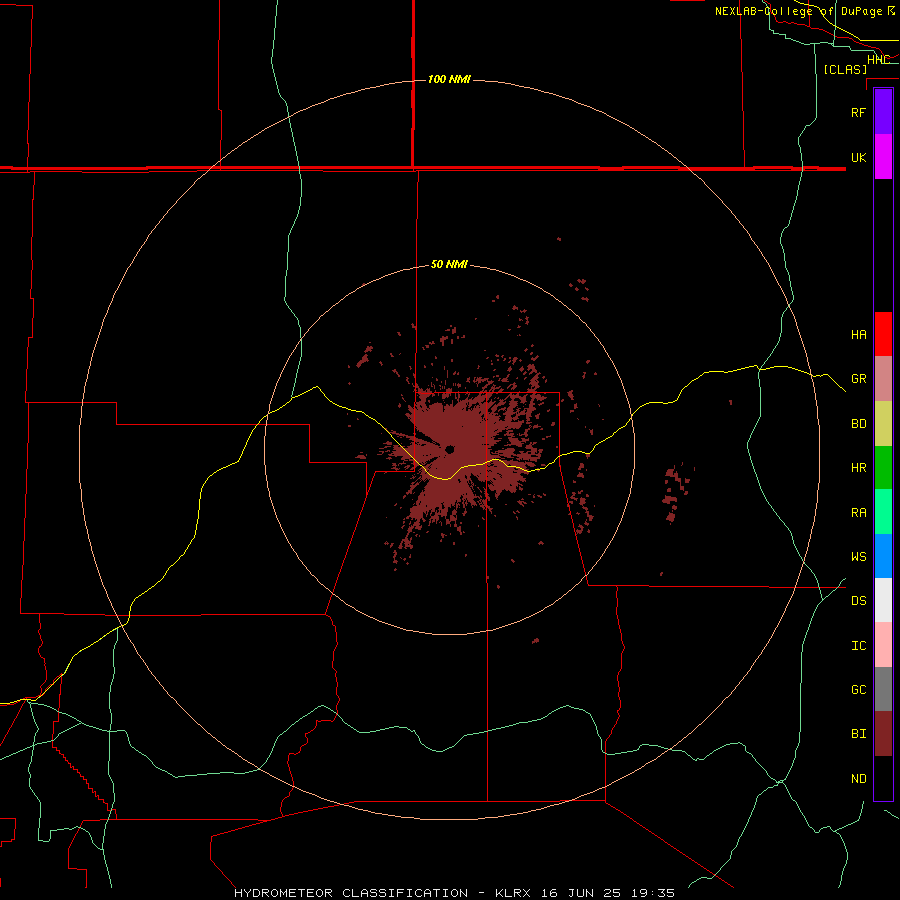
Task: Select the BD yellow legend swatch
Action: tap(883, 424)
